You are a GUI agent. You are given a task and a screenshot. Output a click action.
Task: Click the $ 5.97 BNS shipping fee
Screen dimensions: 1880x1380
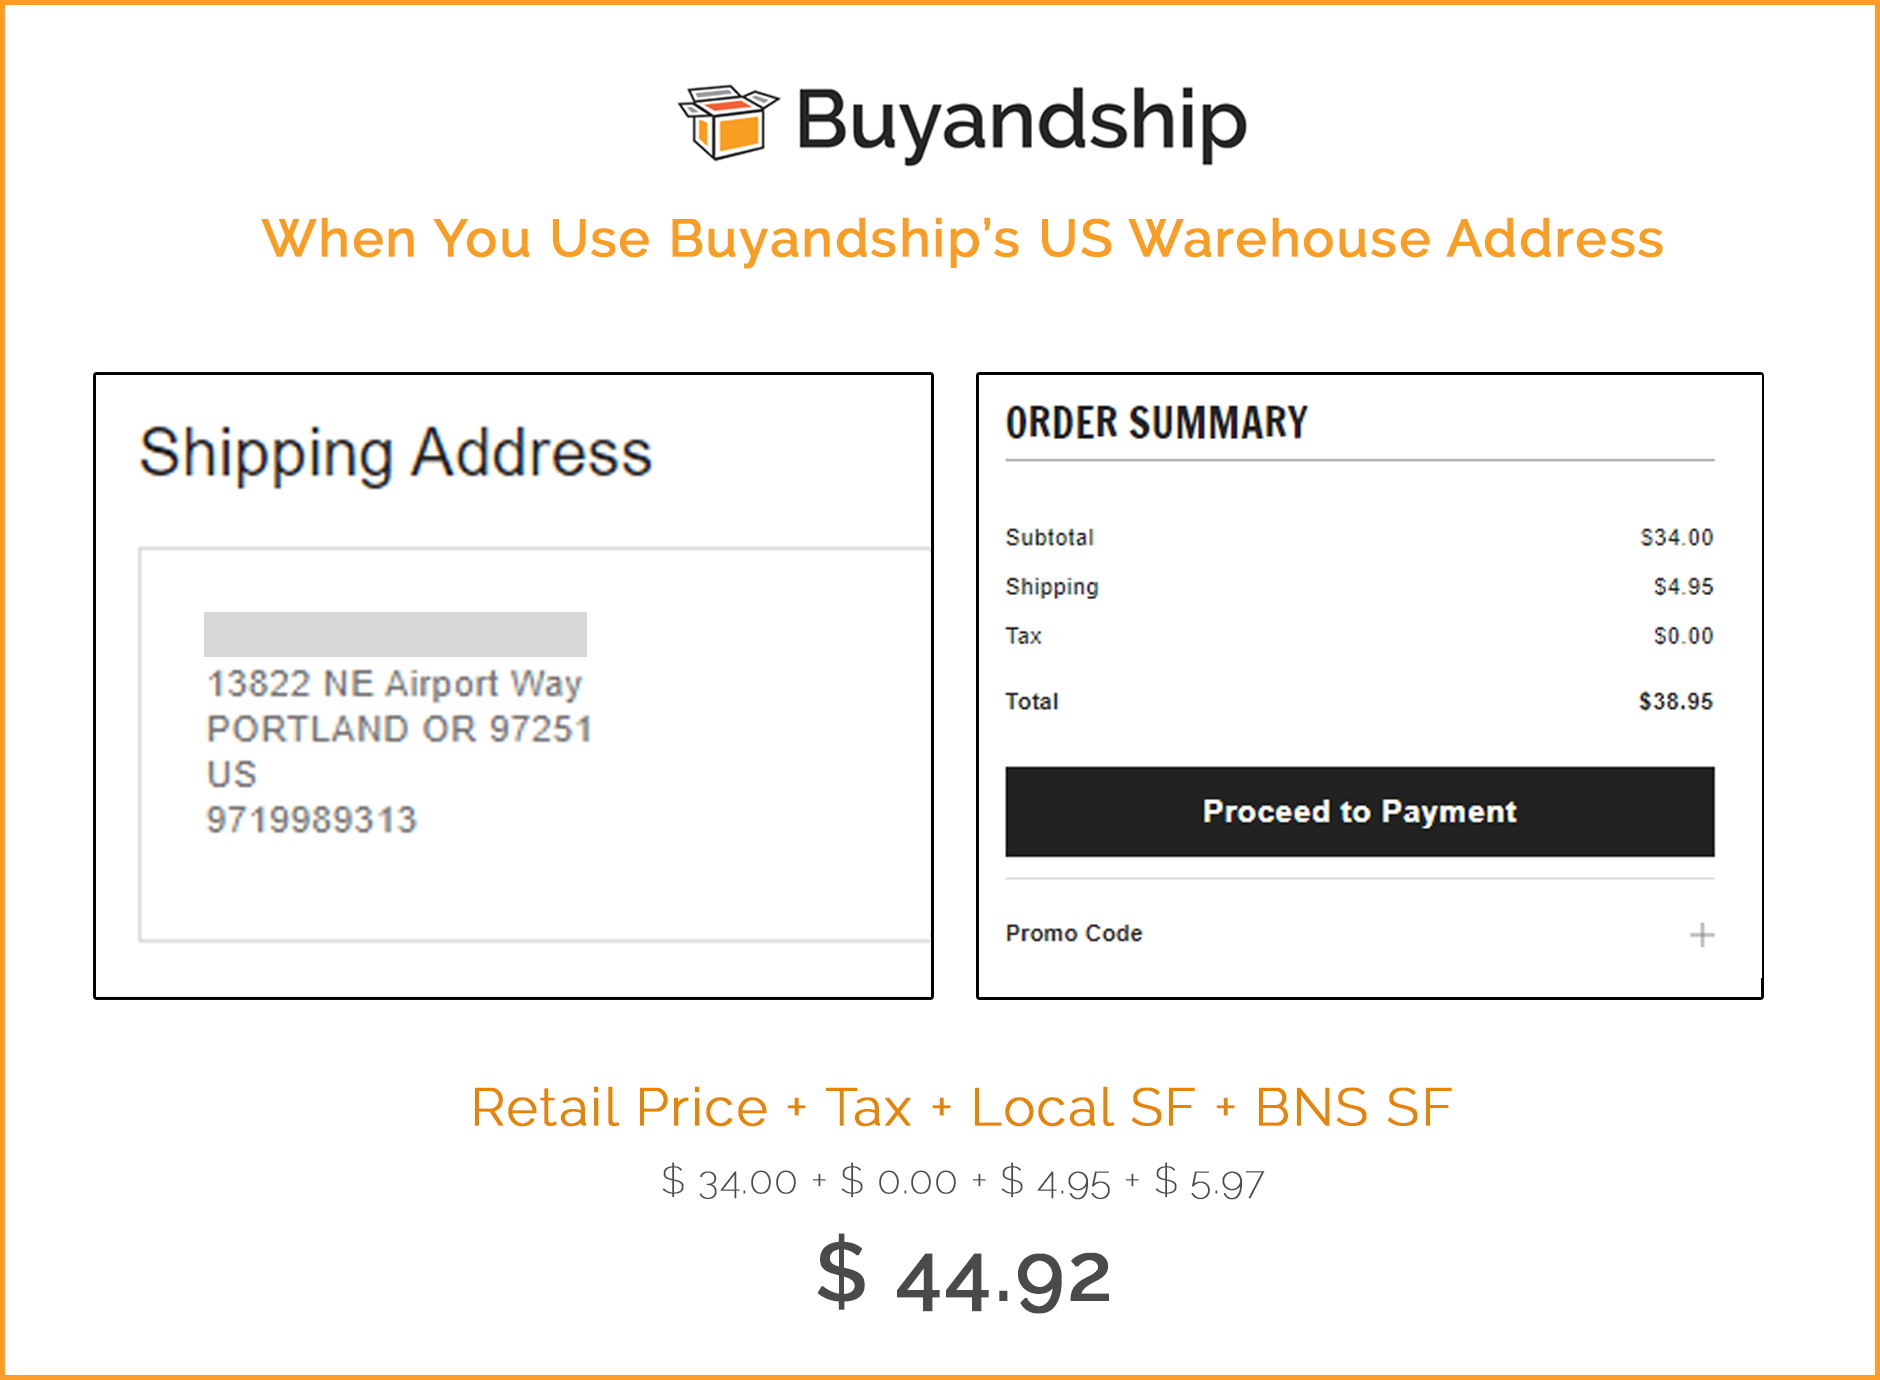pos(1209,1183)
